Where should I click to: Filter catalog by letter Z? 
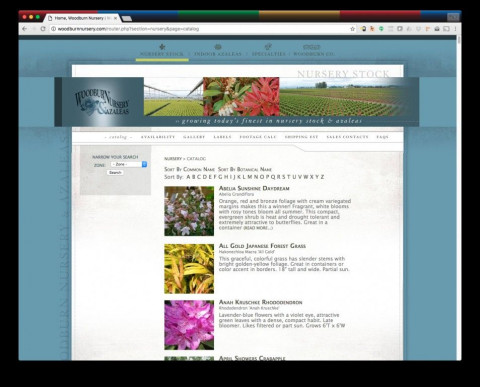(322, 177)
